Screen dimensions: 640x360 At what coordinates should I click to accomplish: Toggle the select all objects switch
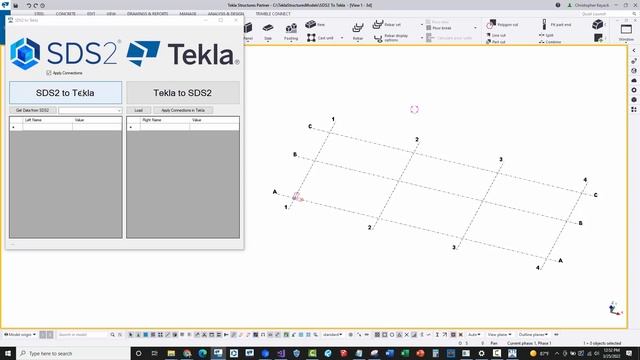click(x=131, y=335)
